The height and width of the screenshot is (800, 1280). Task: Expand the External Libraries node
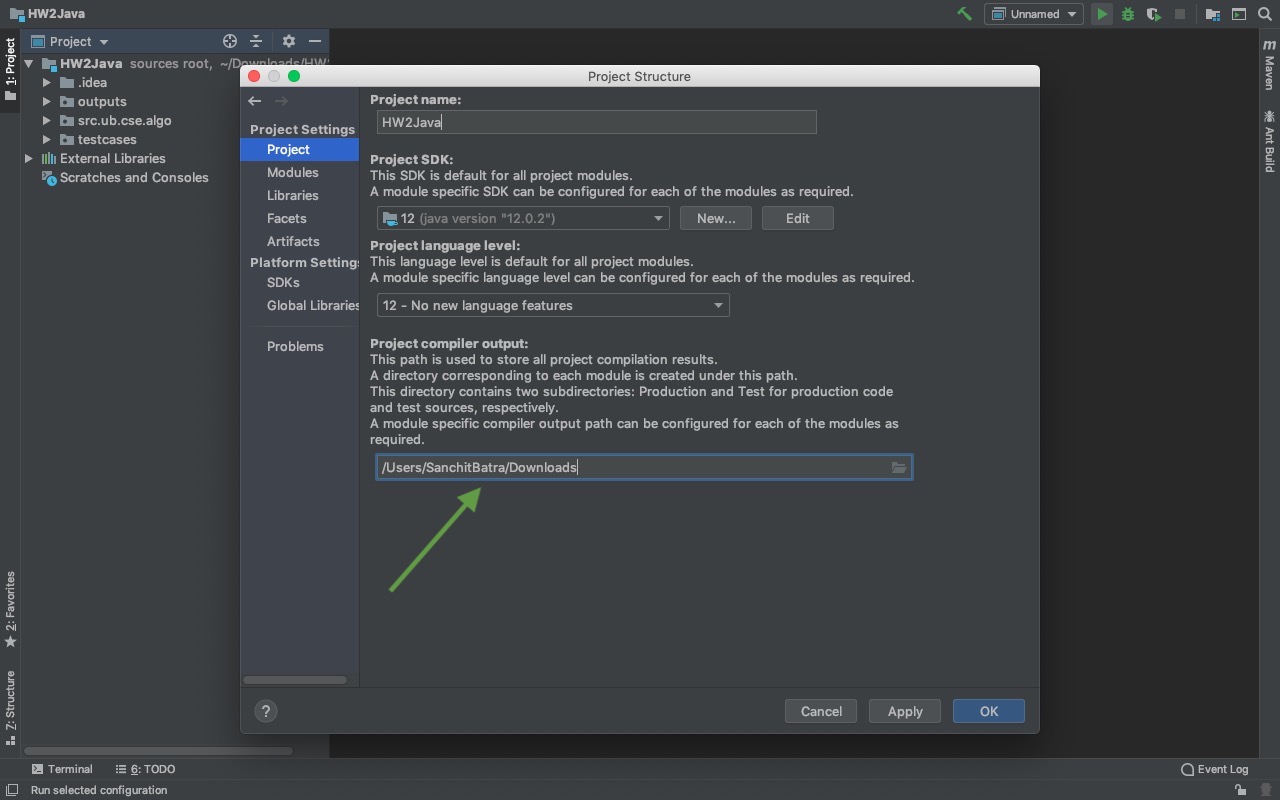[x=29, y=158]
